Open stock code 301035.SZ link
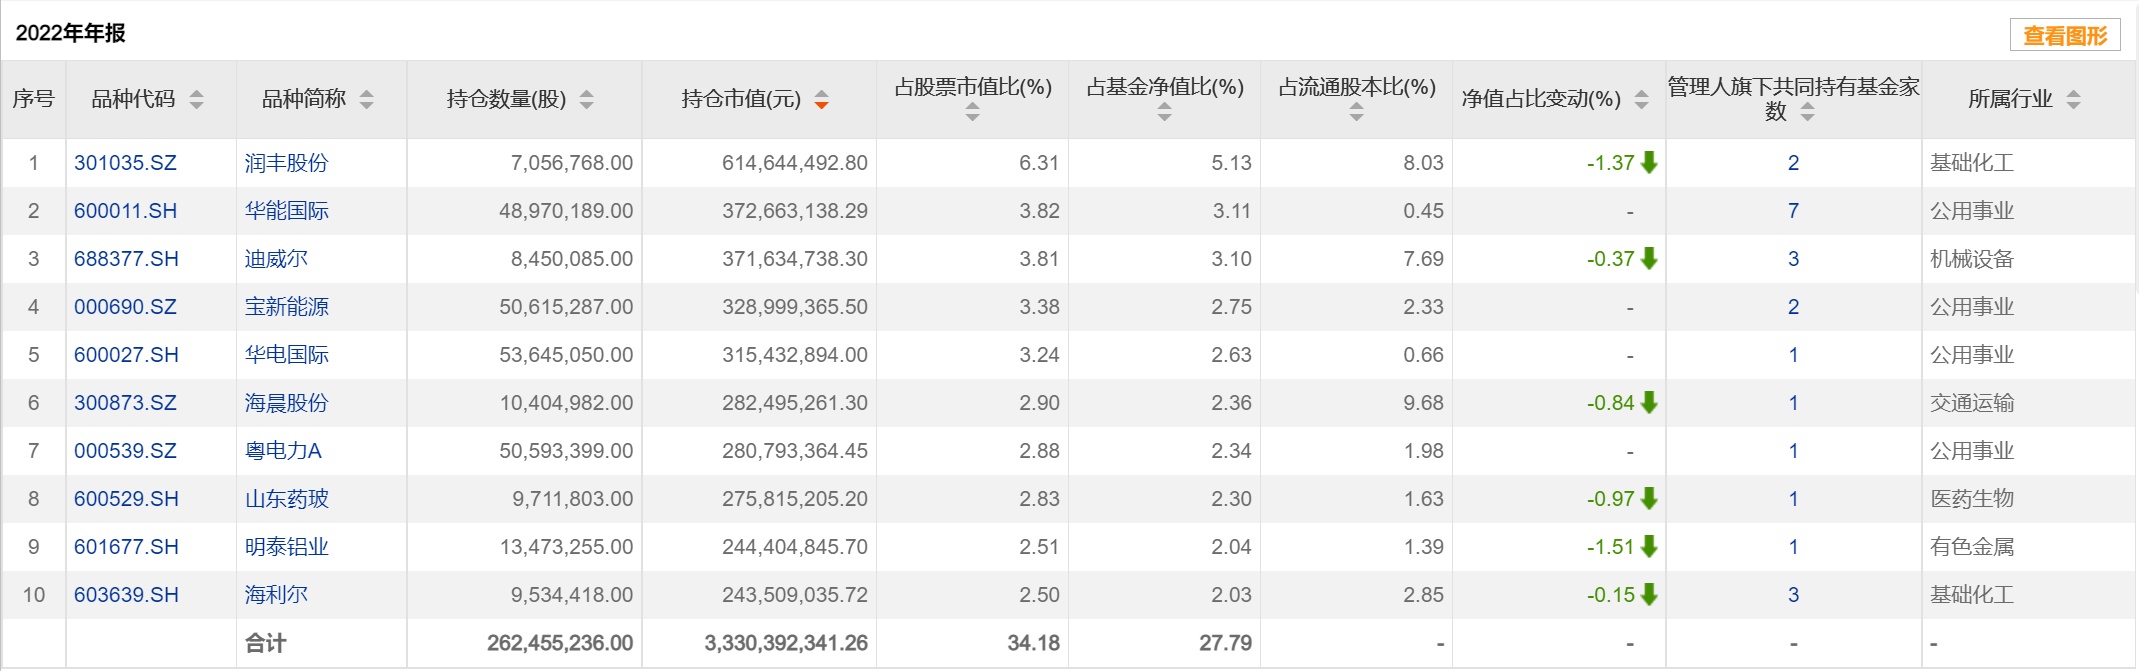This screenshot has height=671, width=2139. [125, 163]
